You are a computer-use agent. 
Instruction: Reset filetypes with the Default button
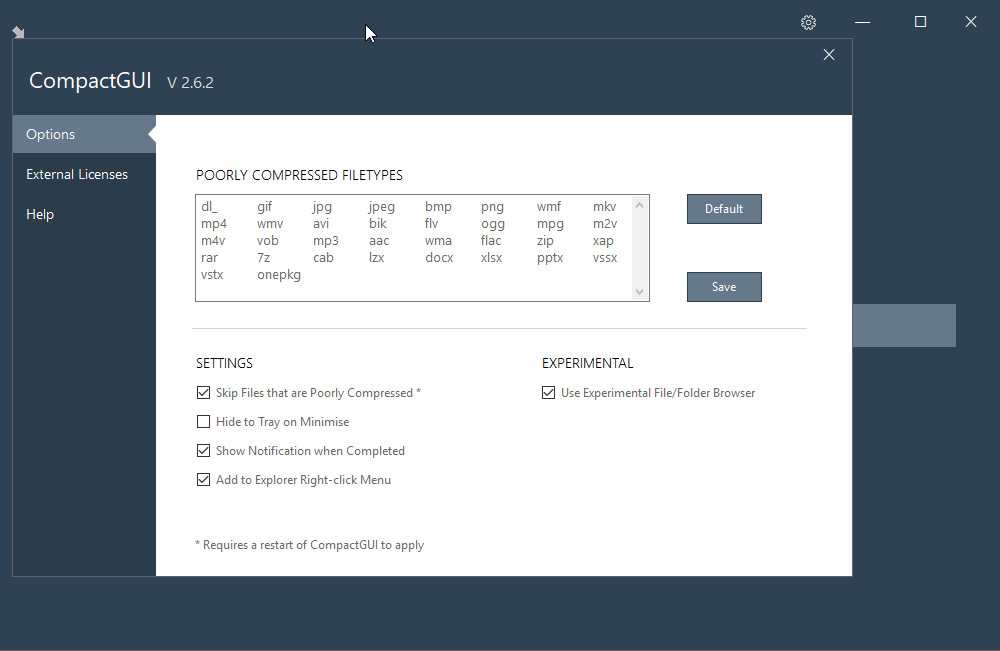tap(724, 209)
